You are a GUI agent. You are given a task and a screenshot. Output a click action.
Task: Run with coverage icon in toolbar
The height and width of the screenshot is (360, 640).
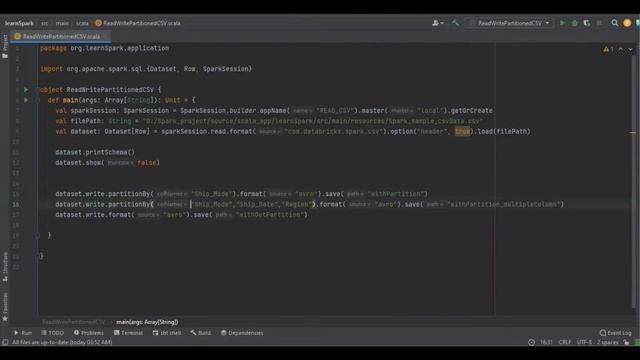pos(587,23)
